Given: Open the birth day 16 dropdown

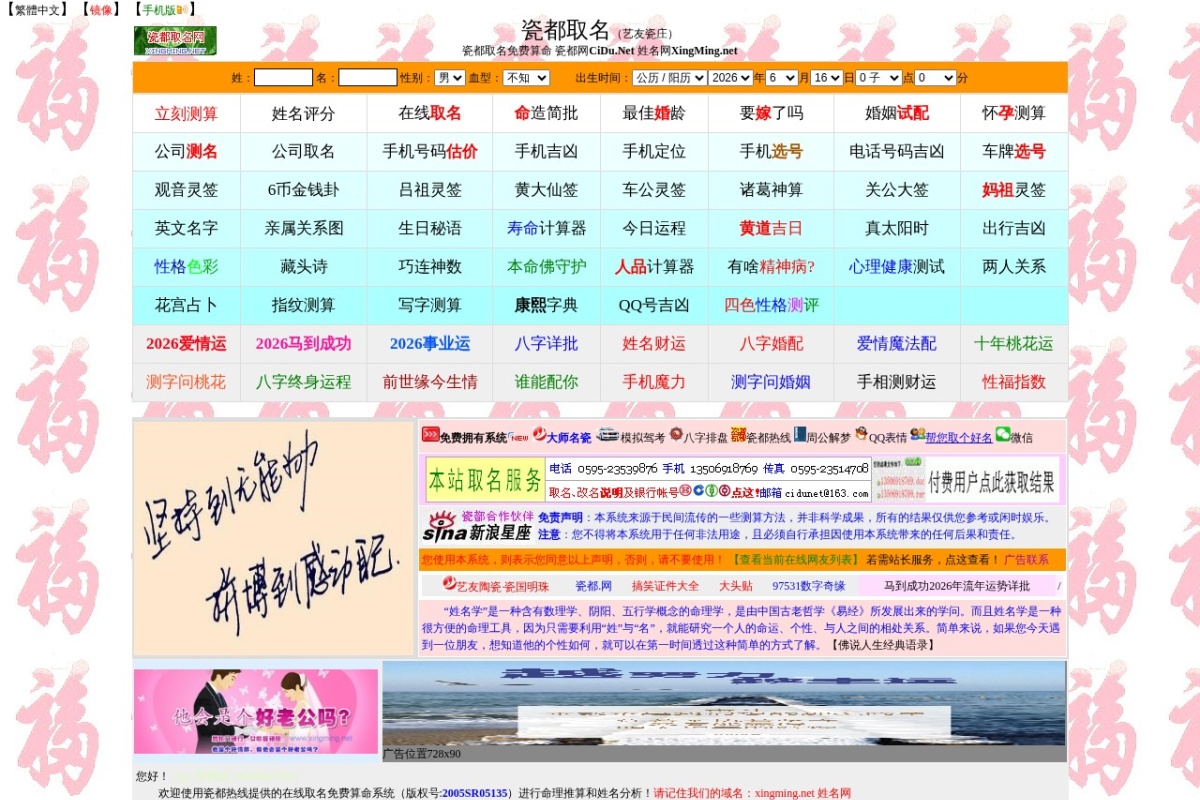Looking at the screenshot, I should point(826,77).
